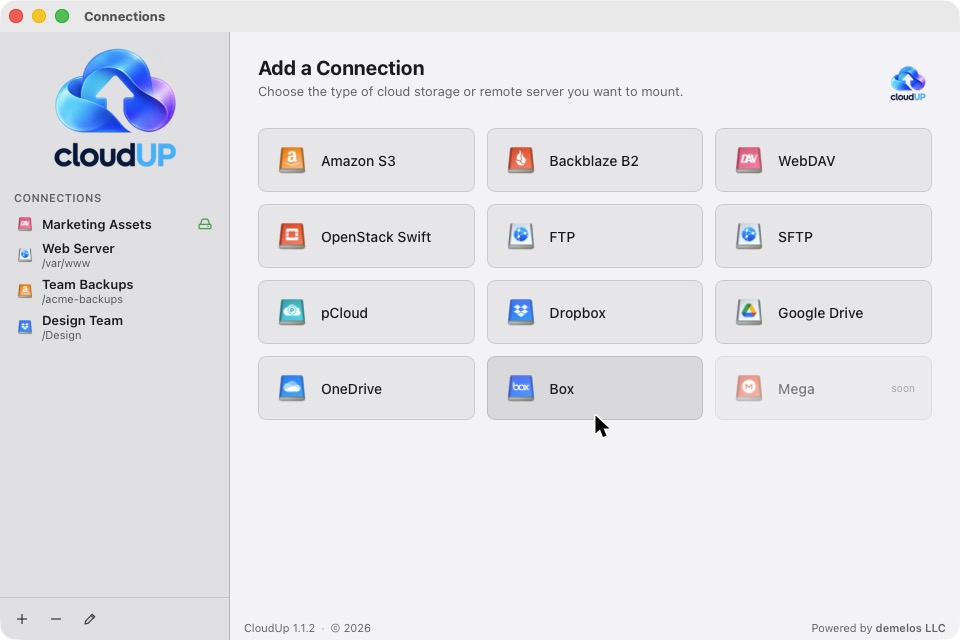Click the Dropbox drive icon

coord(520,312)
